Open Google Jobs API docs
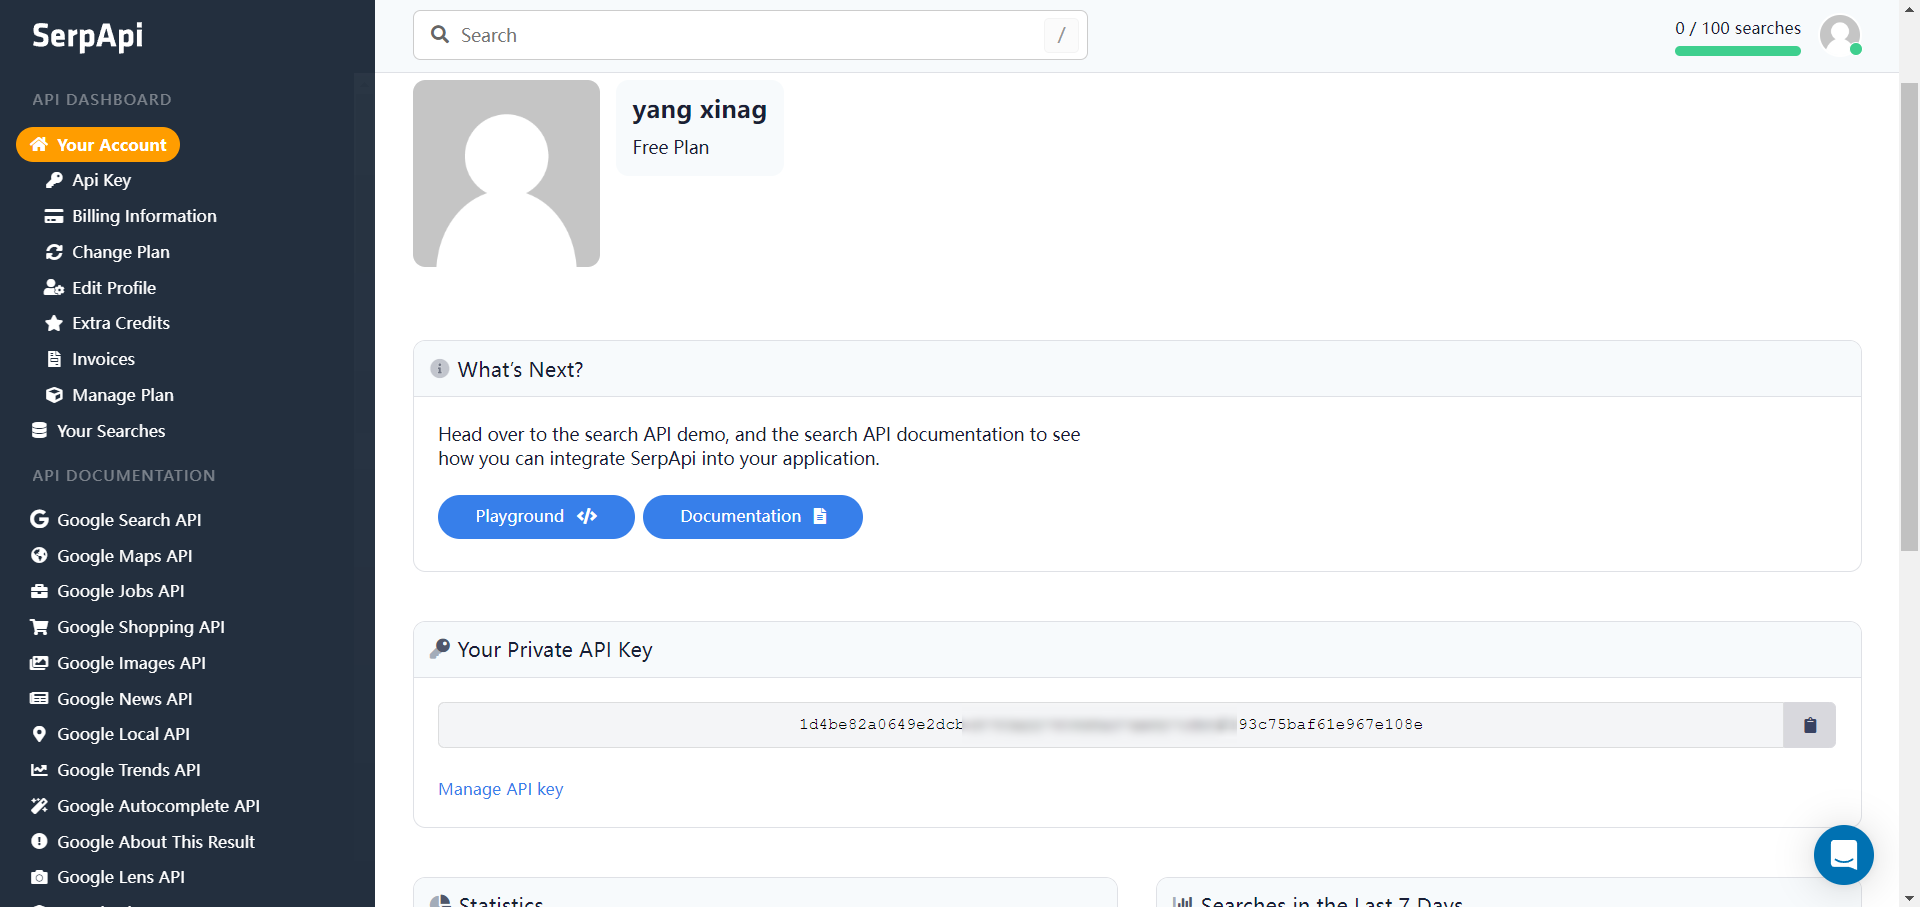Image resolution: width=1920 pixels, height=907 pixels. pyautogui.click(x=121, y=591)
